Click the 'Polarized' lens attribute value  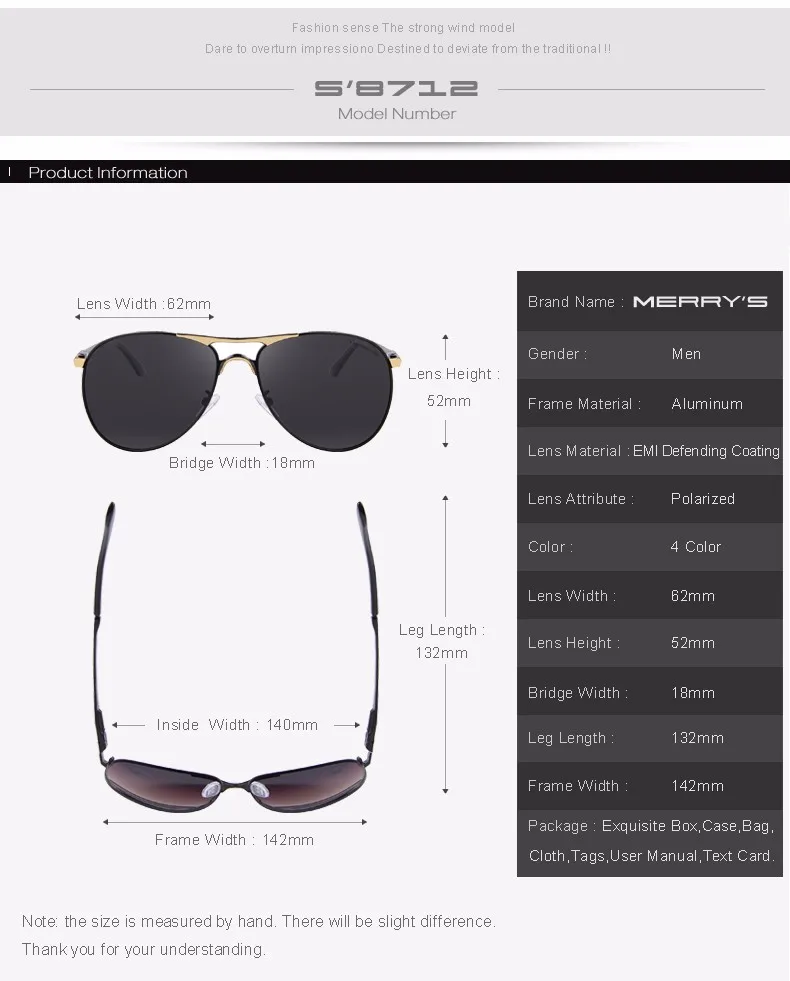702,499
